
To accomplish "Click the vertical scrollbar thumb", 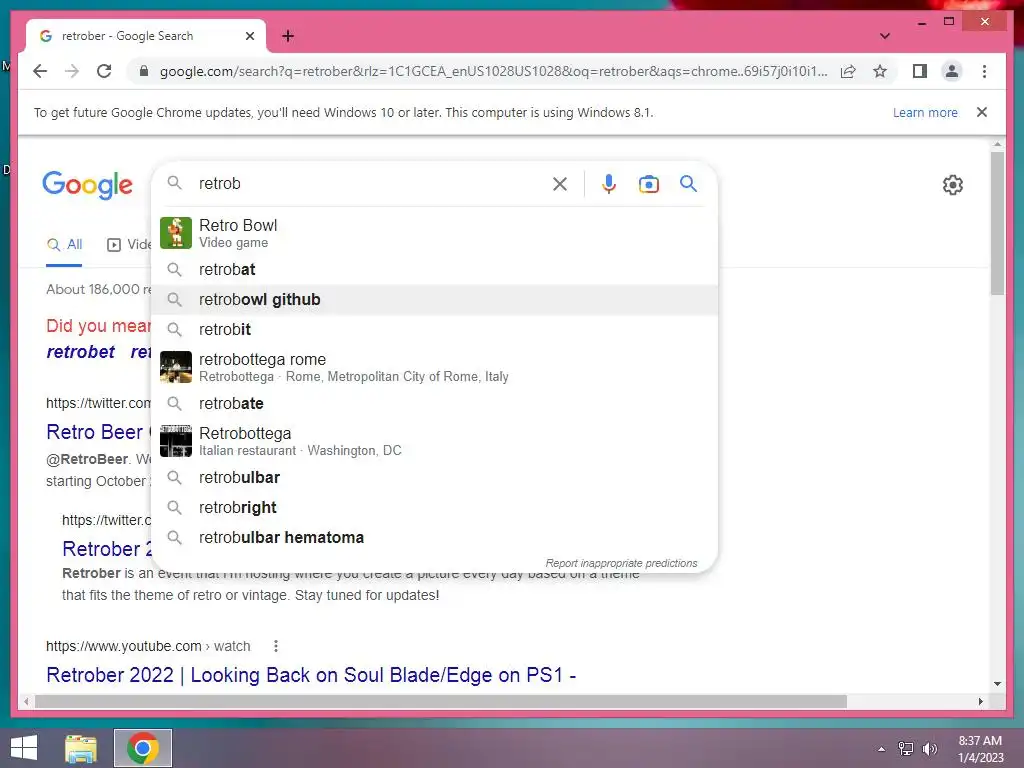I will [997, 223].
